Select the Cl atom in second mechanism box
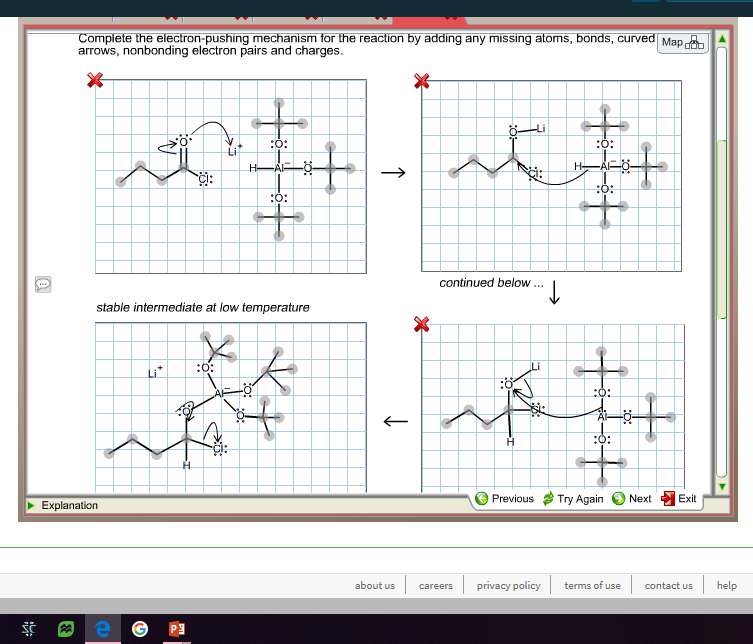The height and width of the screenshot is (644, 753). 534,173
